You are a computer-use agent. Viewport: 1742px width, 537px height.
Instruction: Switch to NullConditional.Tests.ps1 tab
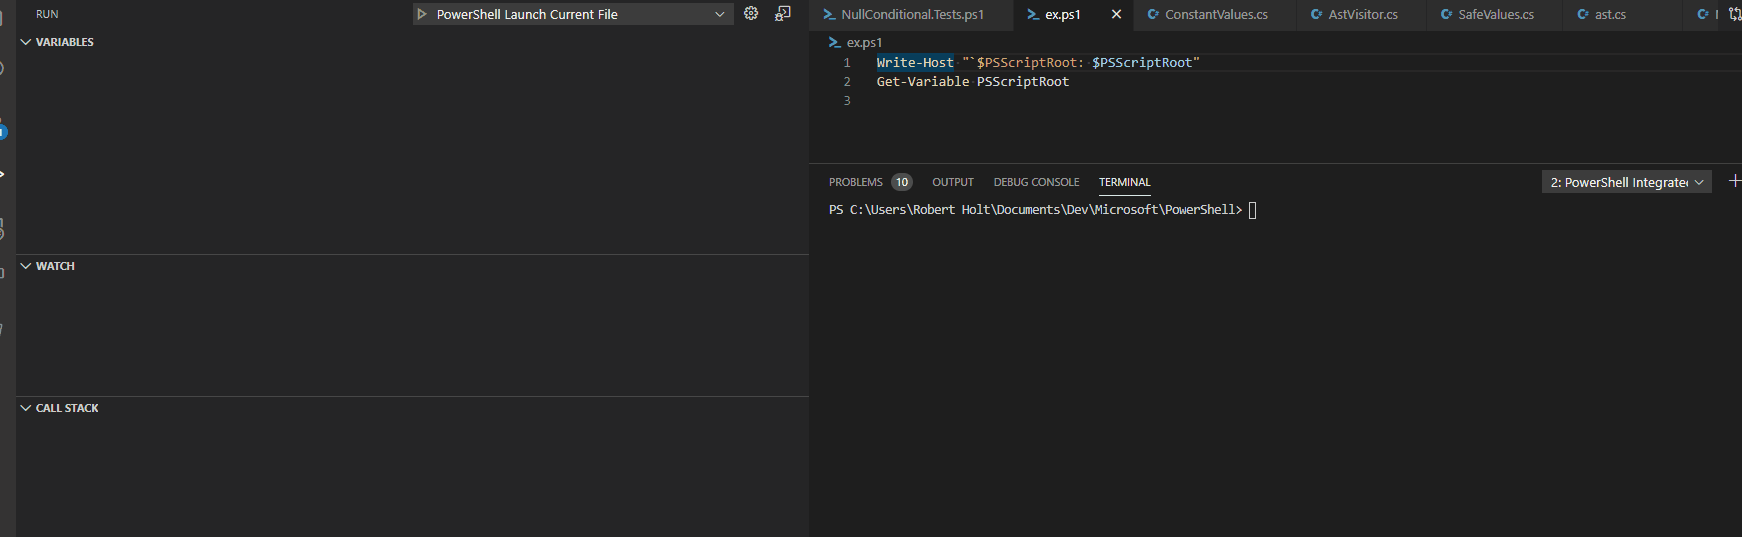click(911, 14)
